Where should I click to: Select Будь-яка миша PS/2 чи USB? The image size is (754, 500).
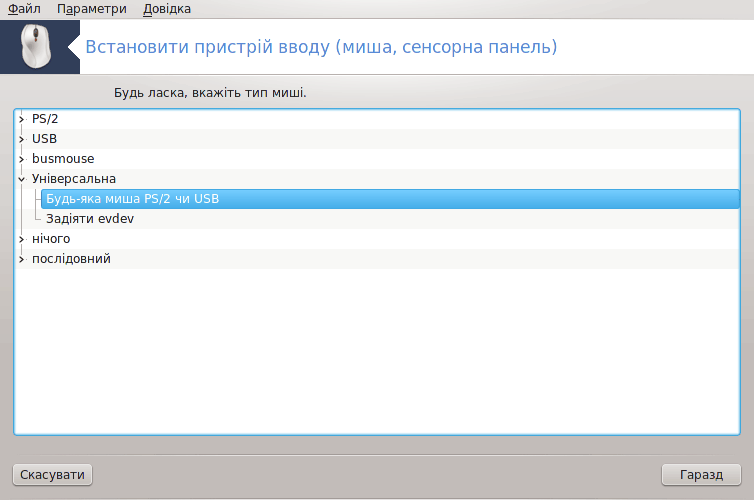click(390, 199)
